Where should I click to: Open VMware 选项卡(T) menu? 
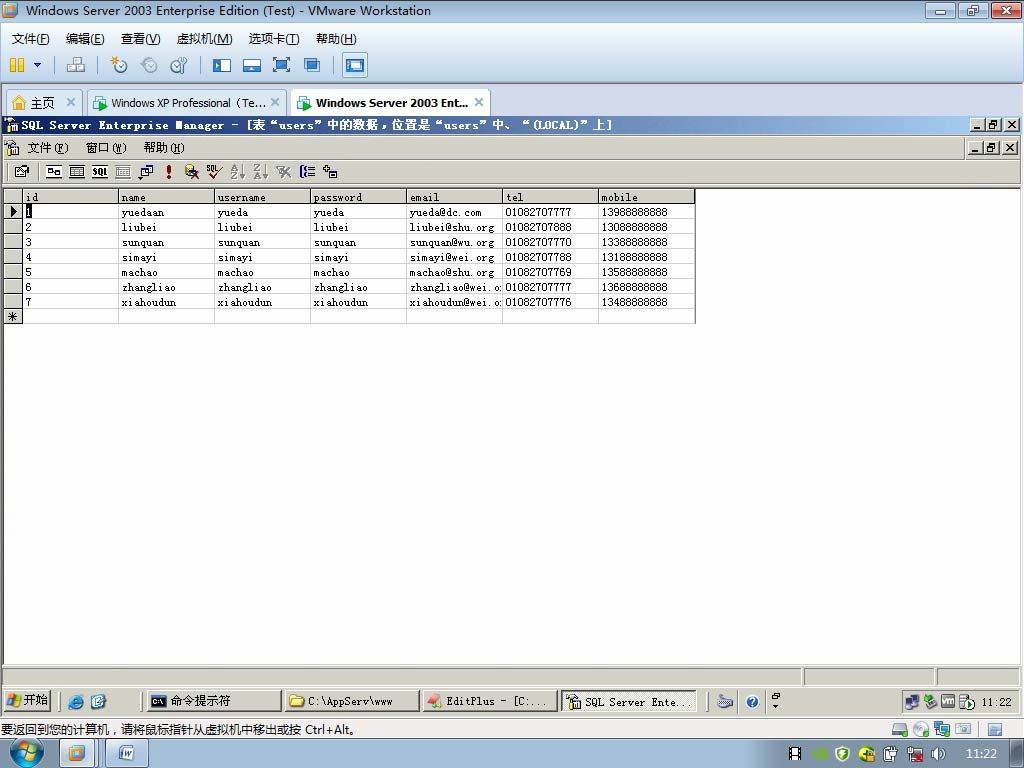[274, 39]
